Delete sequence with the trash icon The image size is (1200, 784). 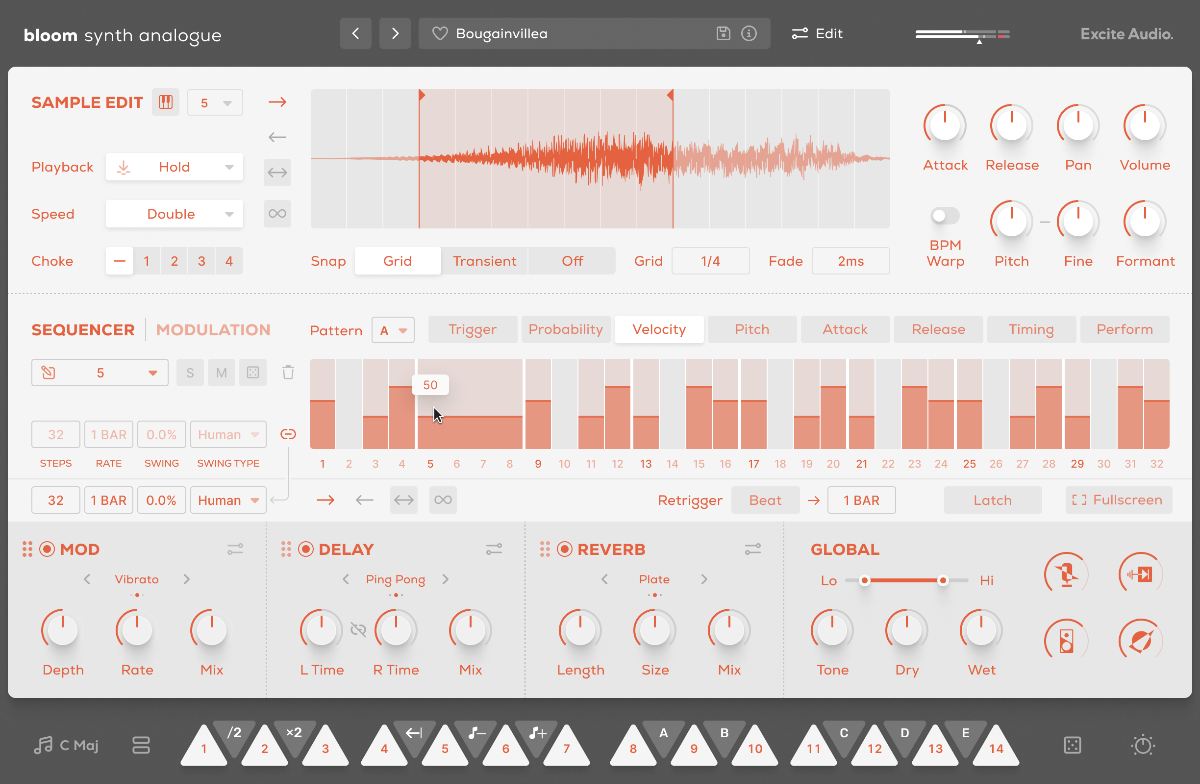click(288, 373)
